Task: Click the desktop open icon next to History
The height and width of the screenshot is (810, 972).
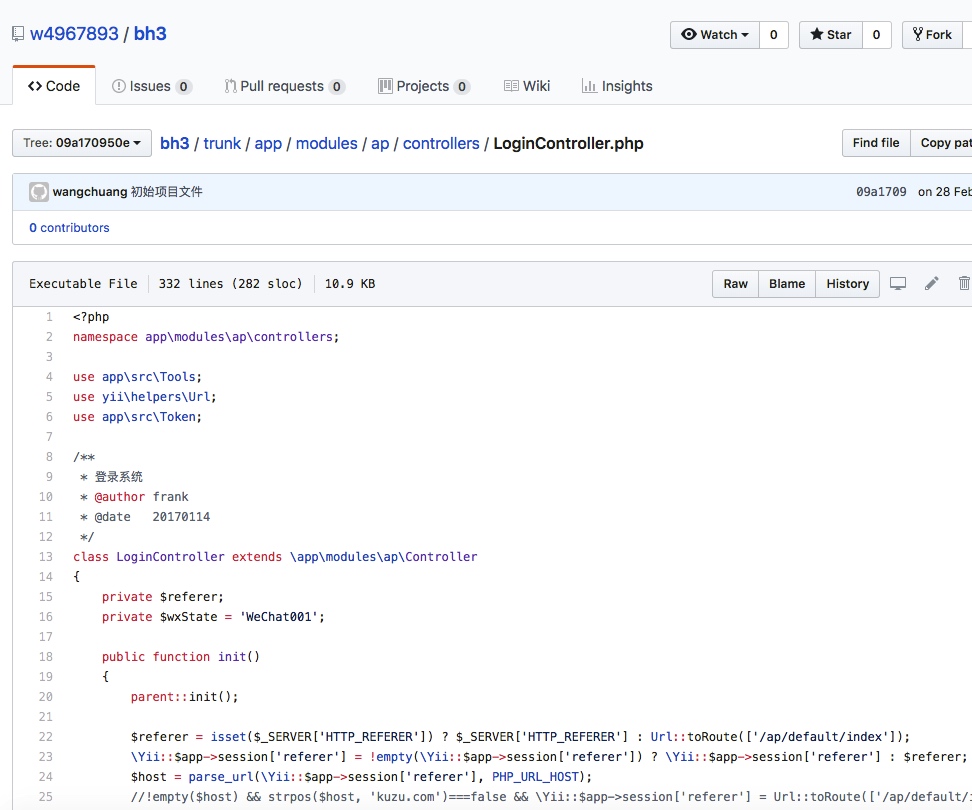Action: pos(898,284)
